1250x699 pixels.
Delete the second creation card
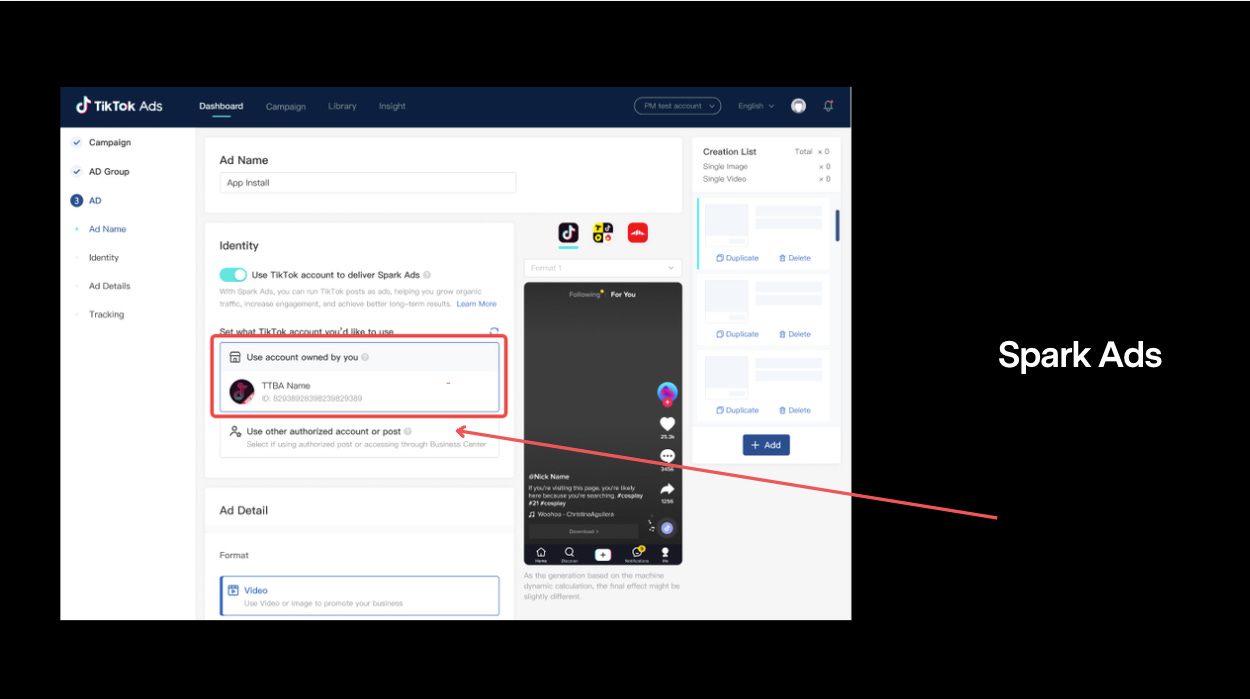tap(795, 334)
